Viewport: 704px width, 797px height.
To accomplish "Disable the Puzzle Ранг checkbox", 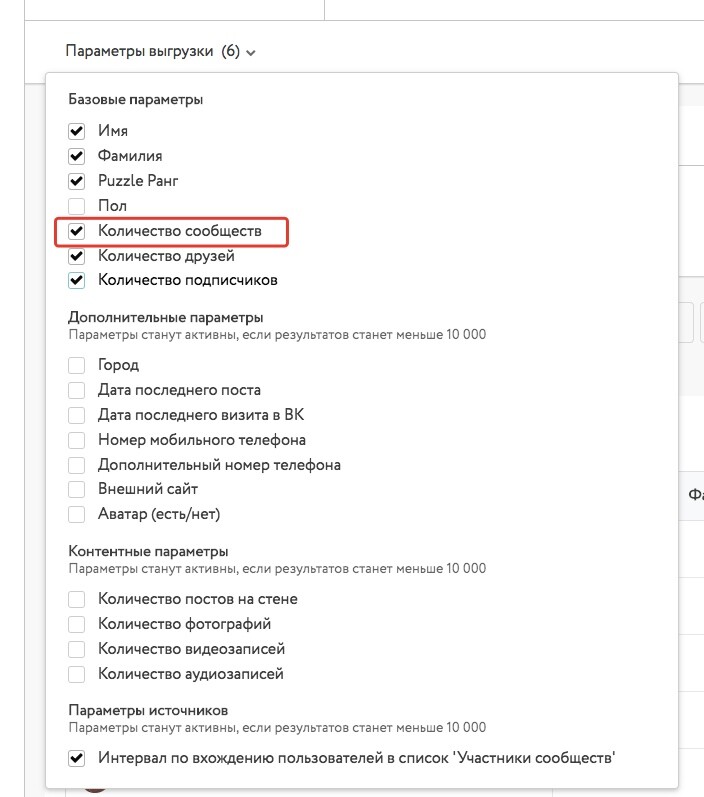I will click(x=77, y=181).
